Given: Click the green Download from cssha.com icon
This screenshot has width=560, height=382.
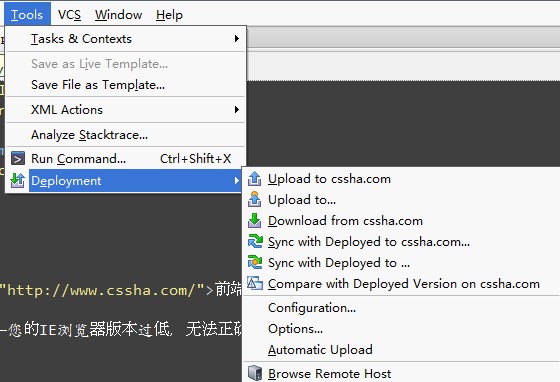Looking at the screenshot, I should tap(254, 220).
